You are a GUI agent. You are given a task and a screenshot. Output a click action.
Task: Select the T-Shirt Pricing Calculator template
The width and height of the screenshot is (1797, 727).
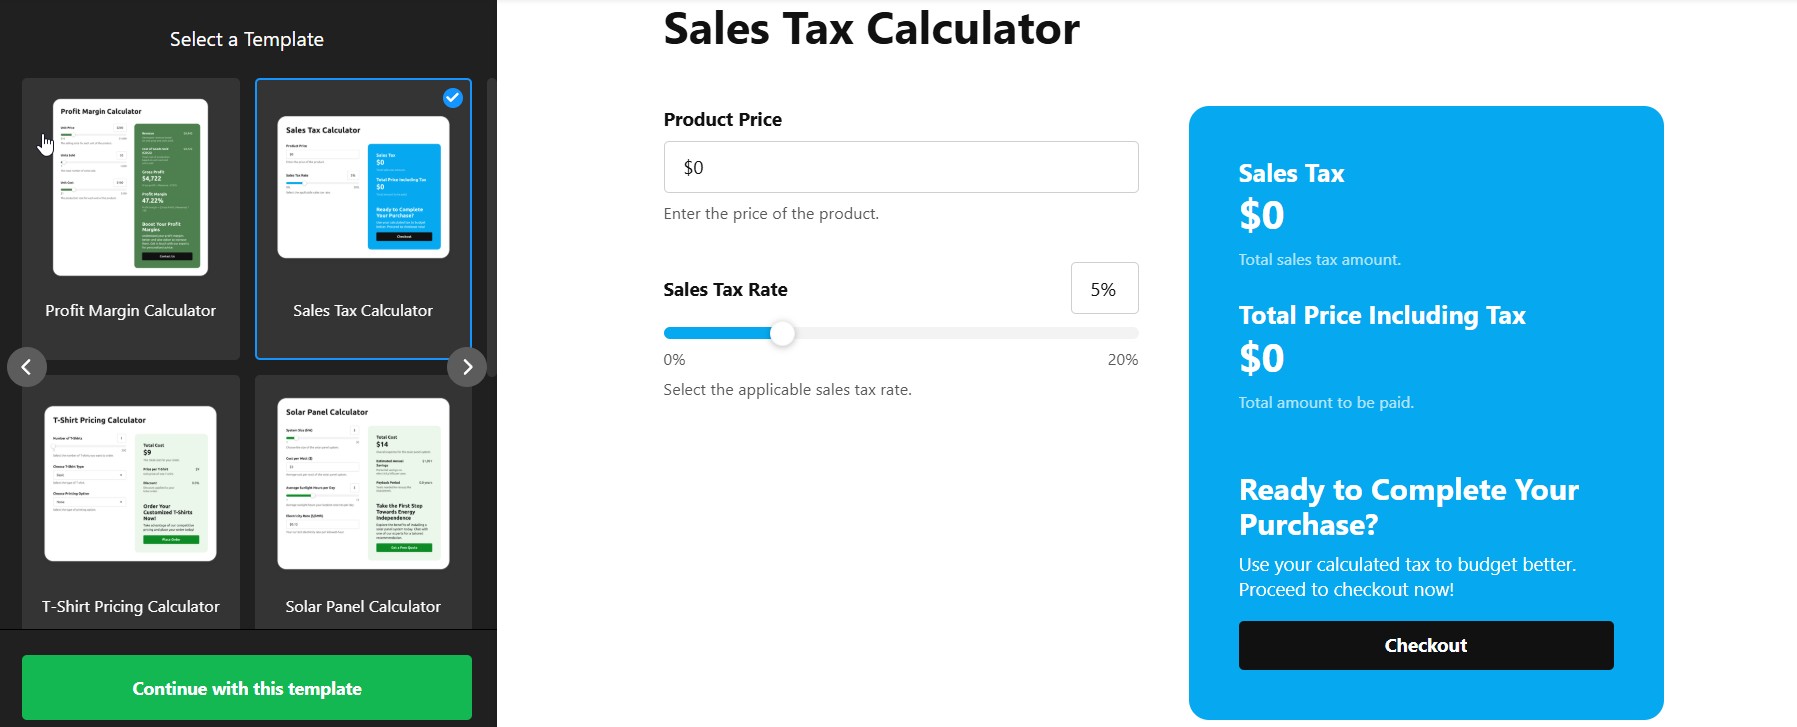click(x=131, y=484)
